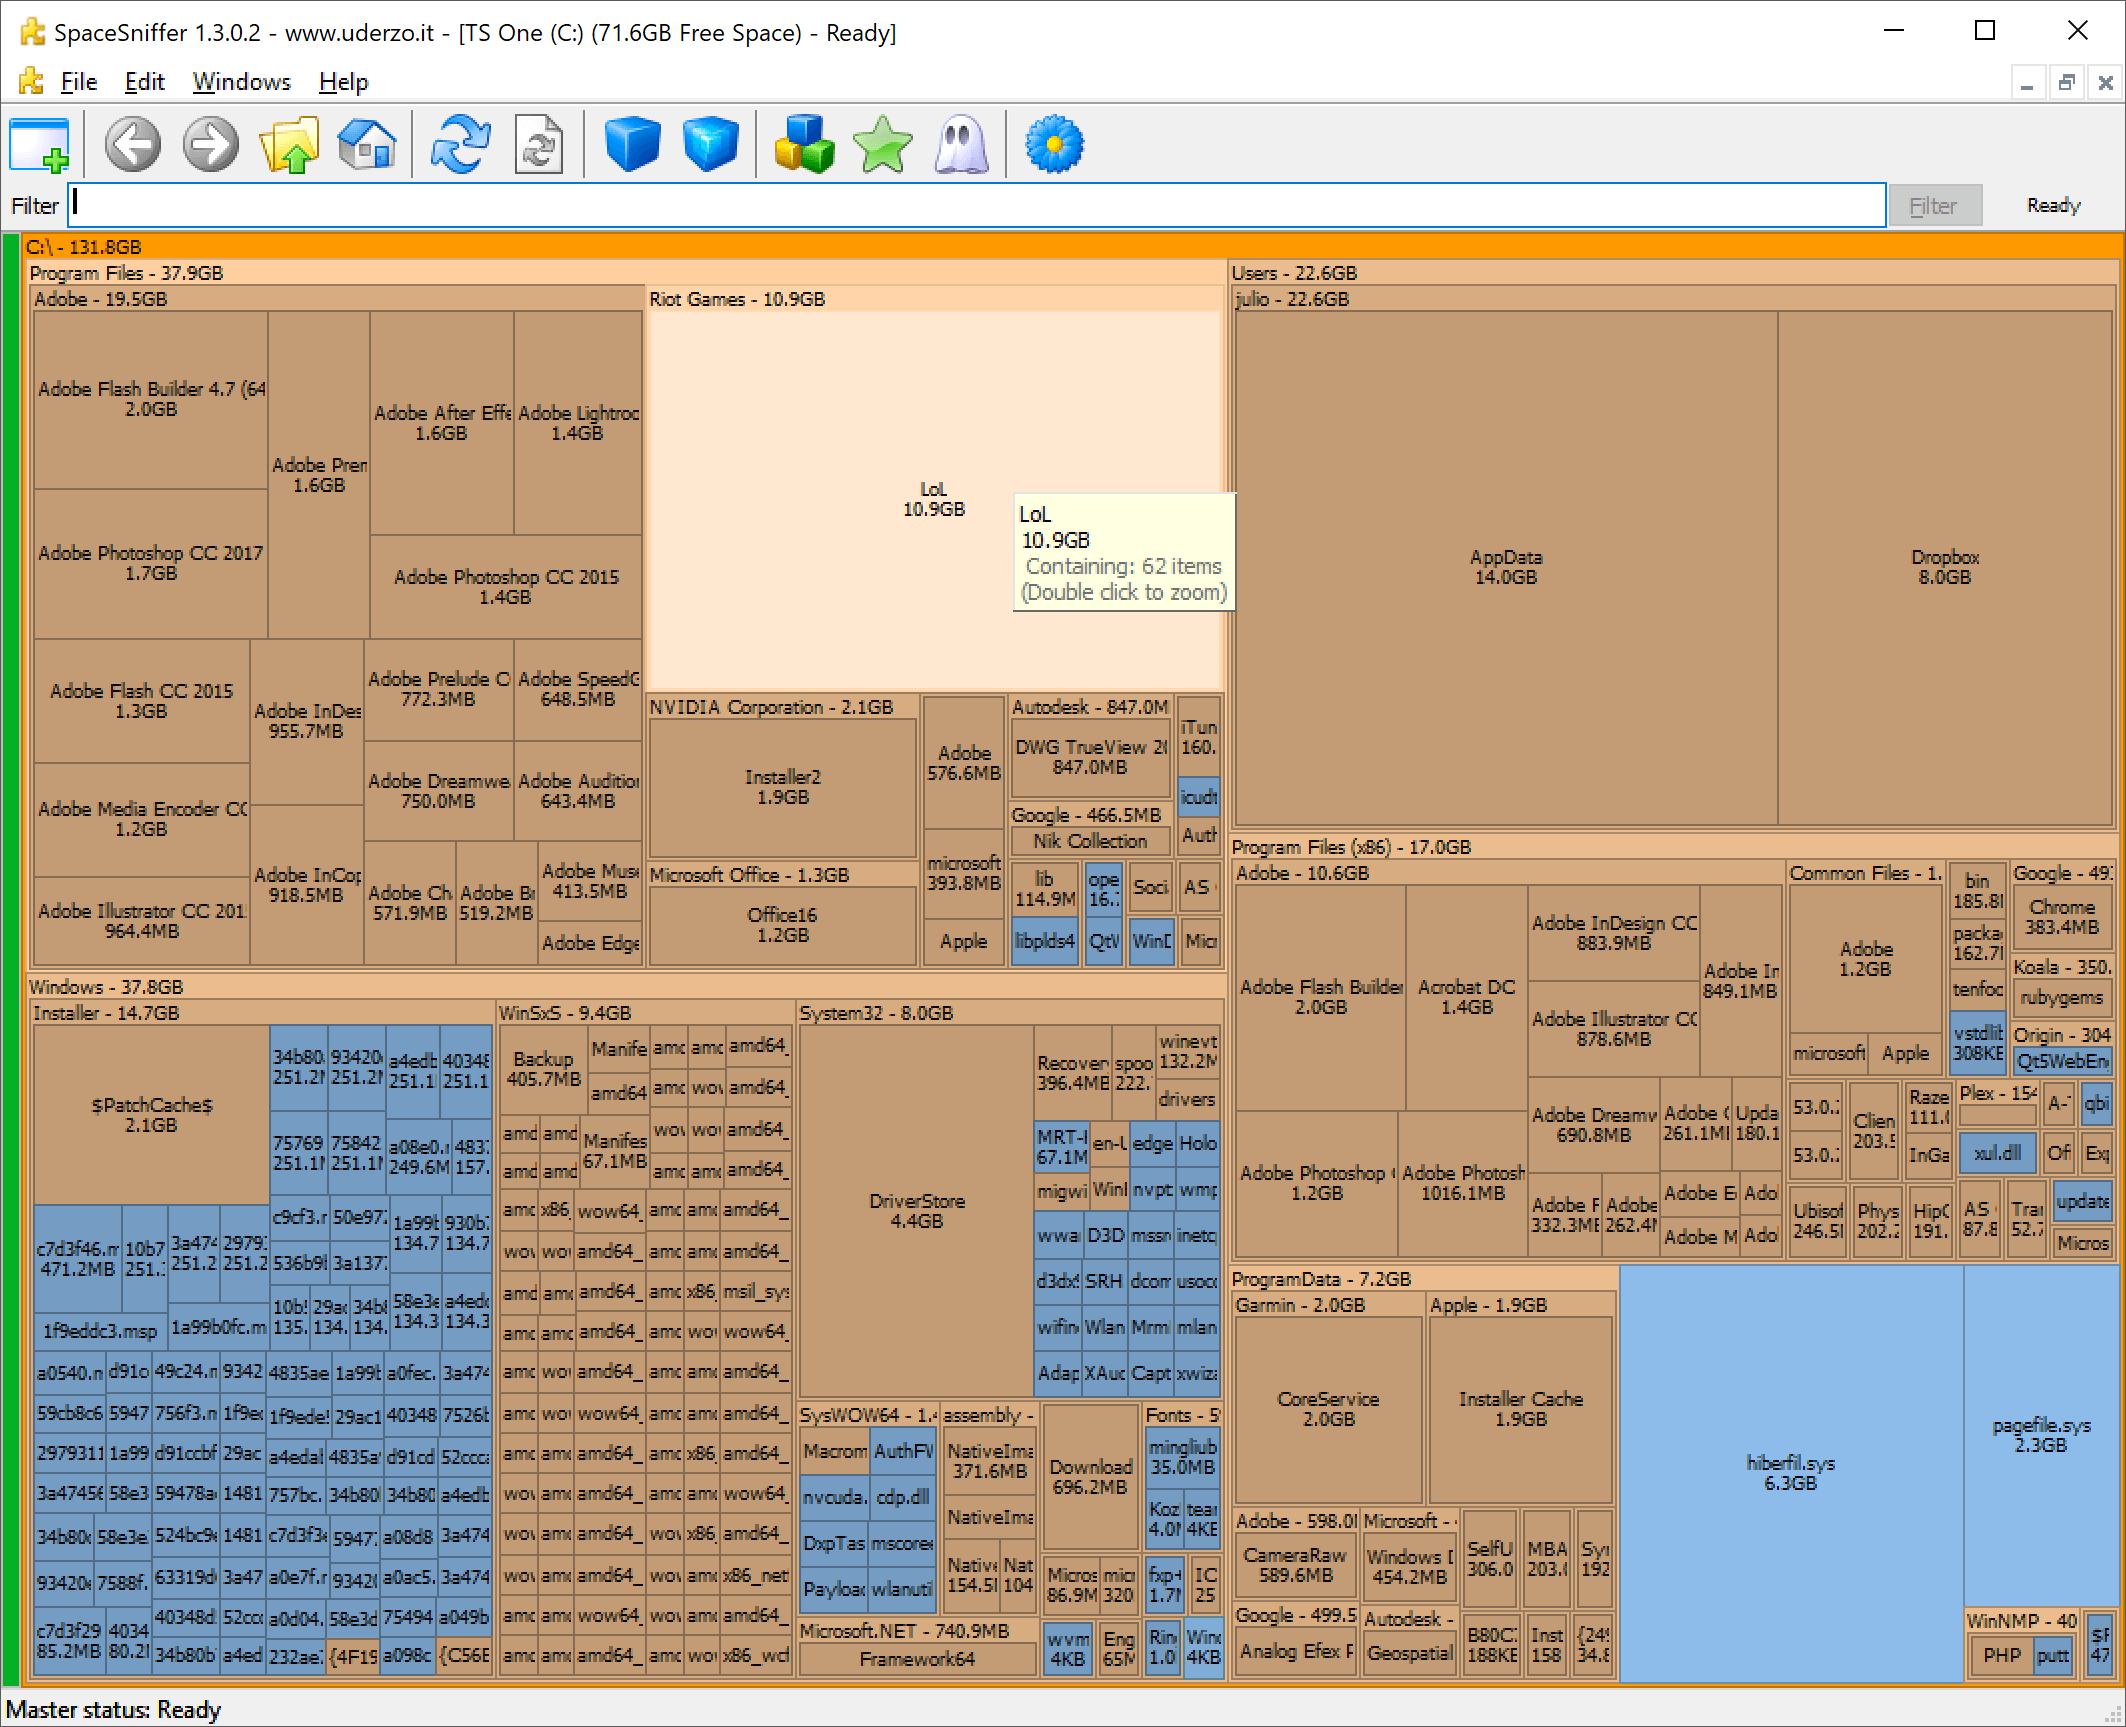Click the Filter button

tap(1934, 206)
